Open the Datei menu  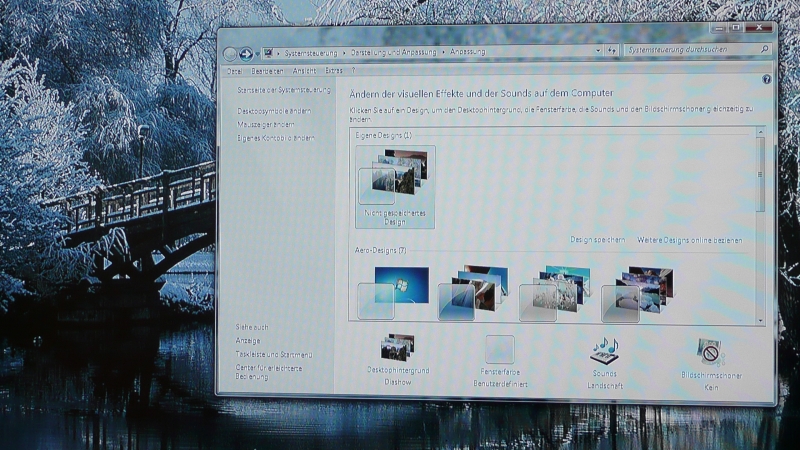[235, 71]
